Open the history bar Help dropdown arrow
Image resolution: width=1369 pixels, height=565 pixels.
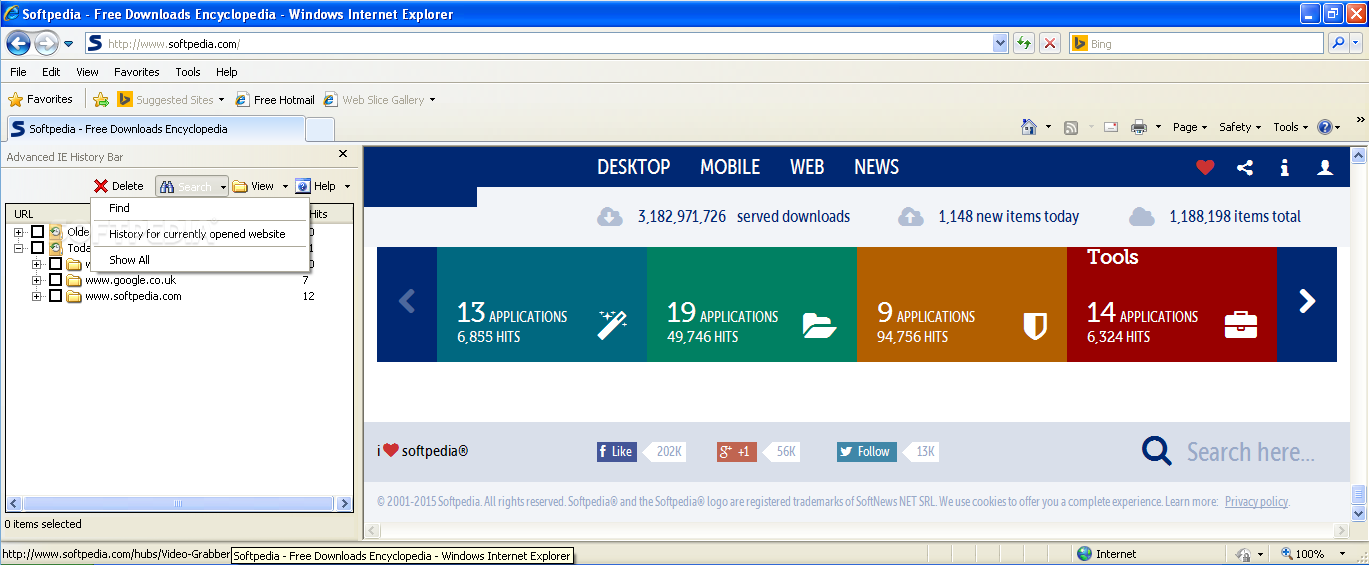click(347, 186)
